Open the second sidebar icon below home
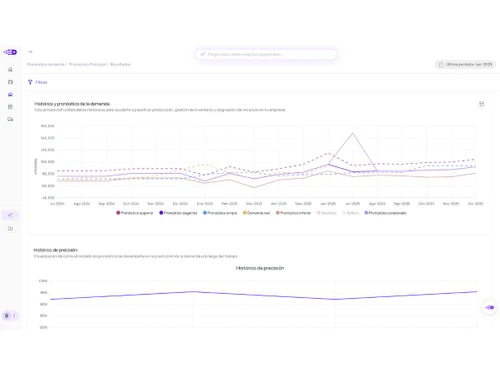This screenshot has height=375, width=500. 10,82
